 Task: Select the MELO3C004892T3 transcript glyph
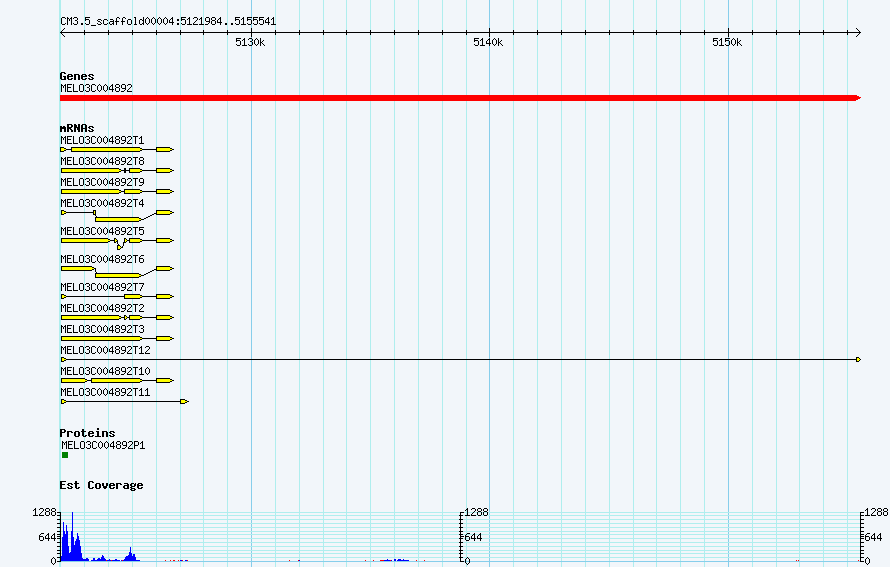coord(117,338)
